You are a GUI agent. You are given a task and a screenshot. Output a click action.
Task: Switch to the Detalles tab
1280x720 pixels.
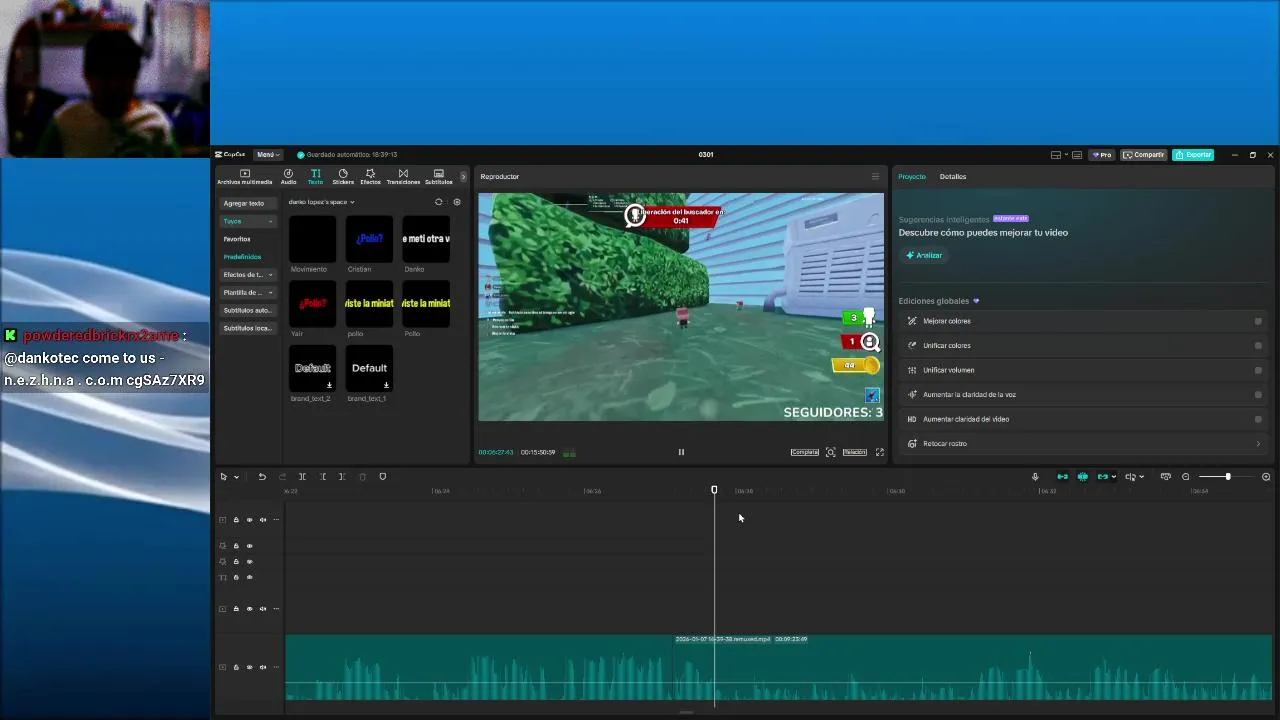point(953,177)
